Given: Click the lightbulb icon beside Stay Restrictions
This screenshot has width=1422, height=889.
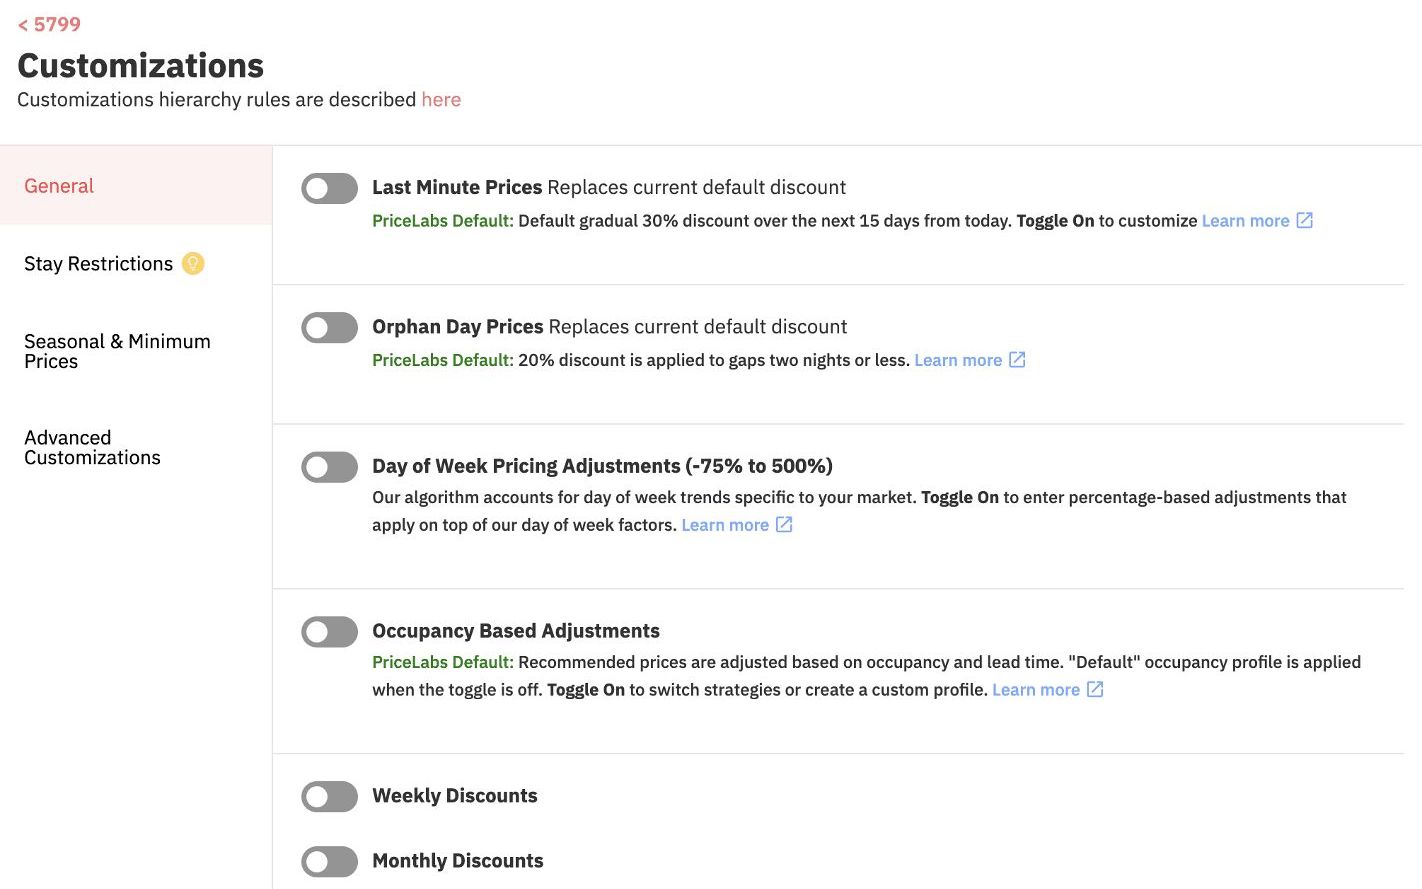Looking at the screenshot, I should pos(193,263).
